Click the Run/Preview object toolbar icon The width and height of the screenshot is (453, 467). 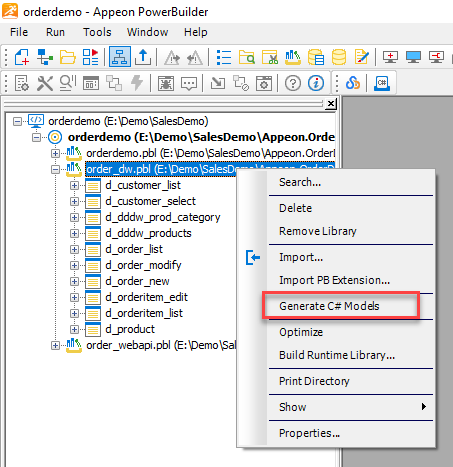coord(91,57)
